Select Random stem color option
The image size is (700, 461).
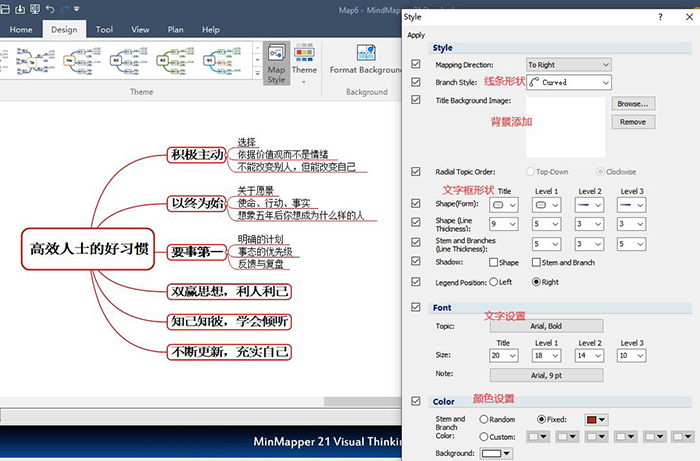(x=483, y=419)
